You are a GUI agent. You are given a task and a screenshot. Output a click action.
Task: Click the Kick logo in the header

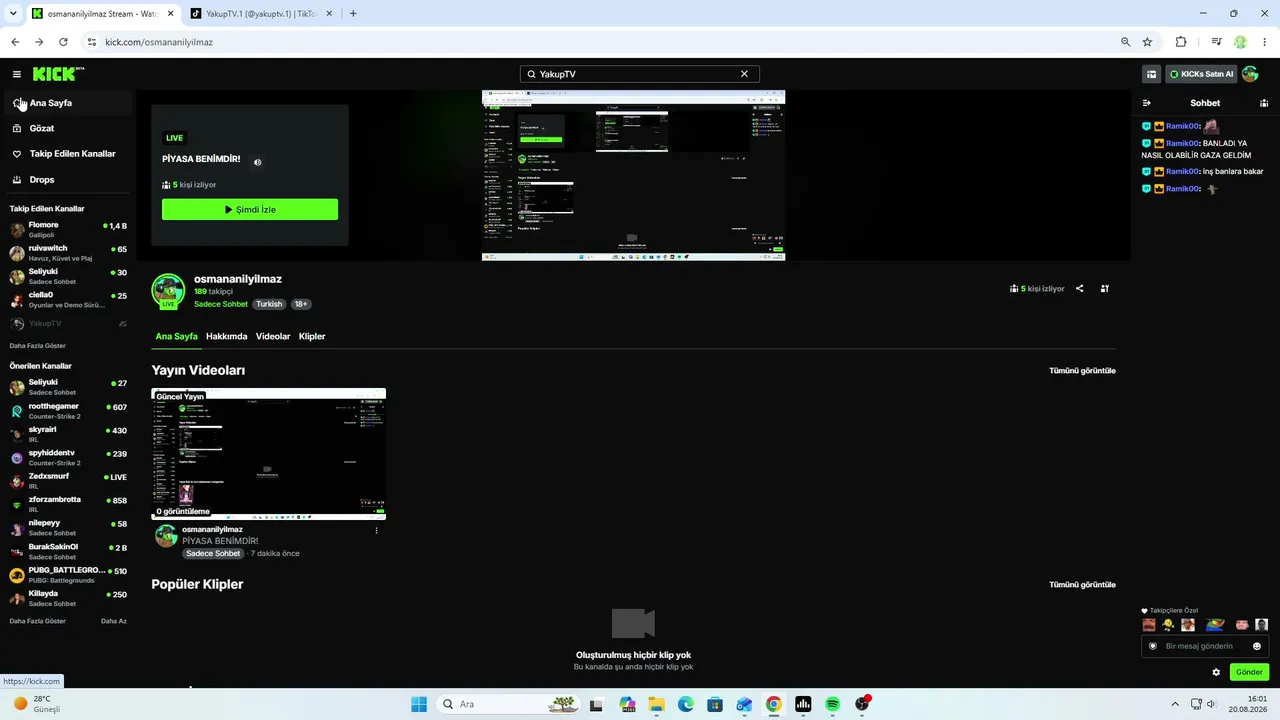58,74
